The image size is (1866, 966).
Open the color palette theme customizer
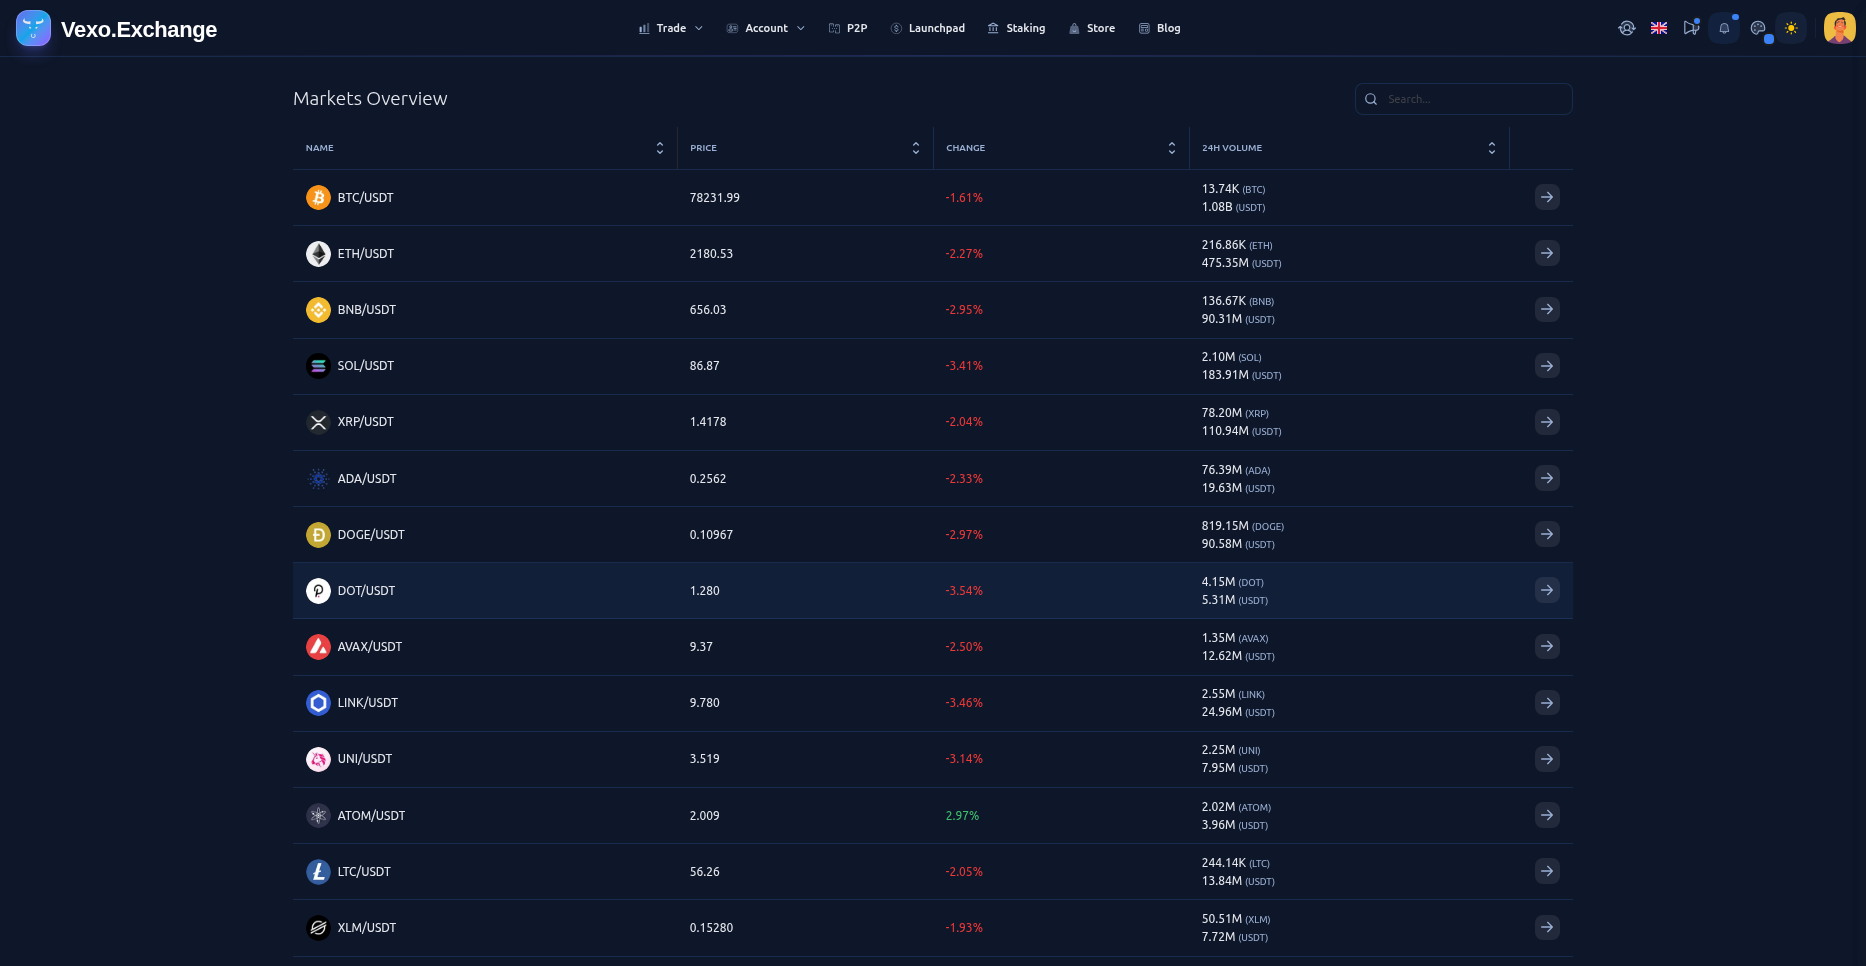(1758, 28)
